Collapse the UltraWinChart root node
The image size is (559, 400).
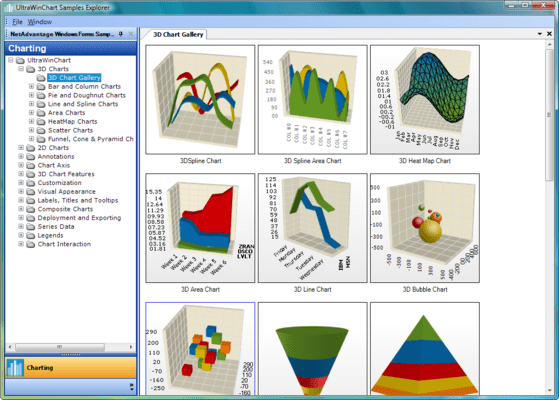(x=11, y=60)
